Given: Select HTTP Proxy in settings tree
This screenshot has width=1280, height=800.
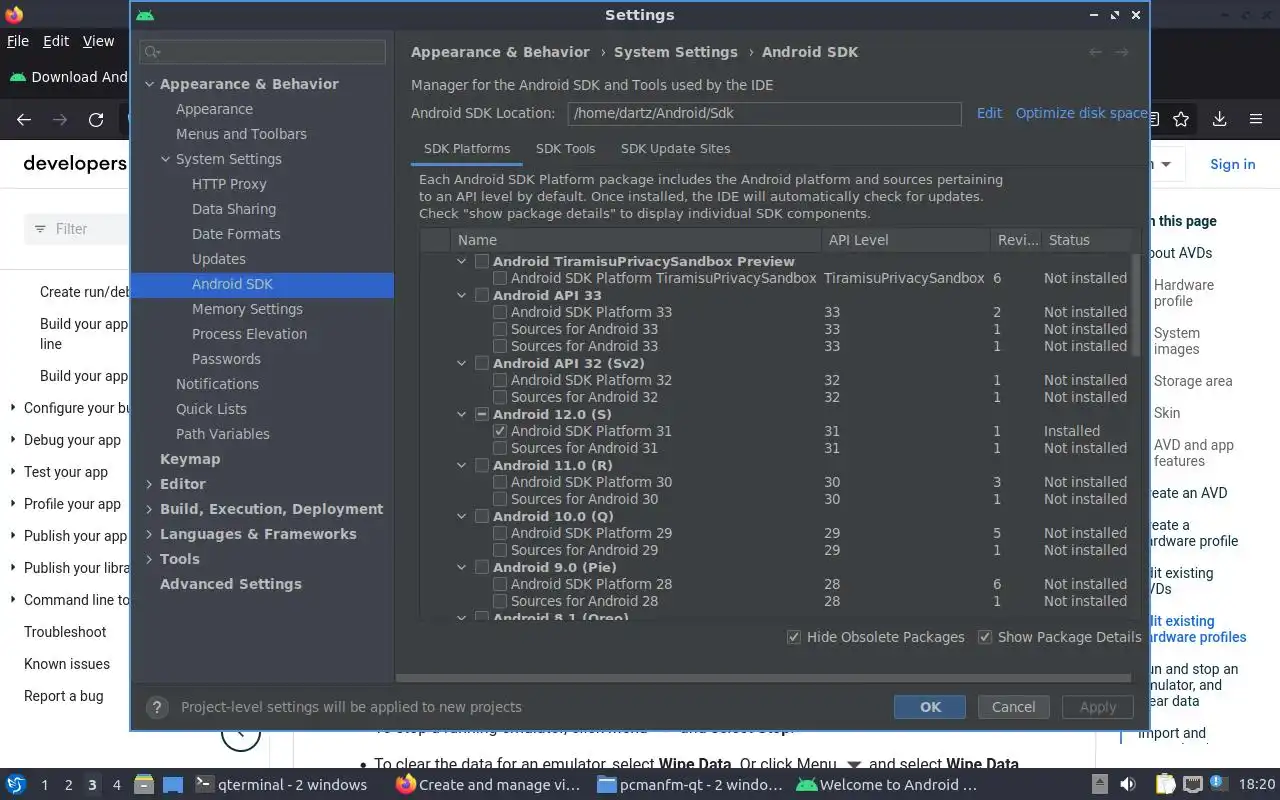Looking at the screenshot, I should pyautogui.click(x=229, y=184).
